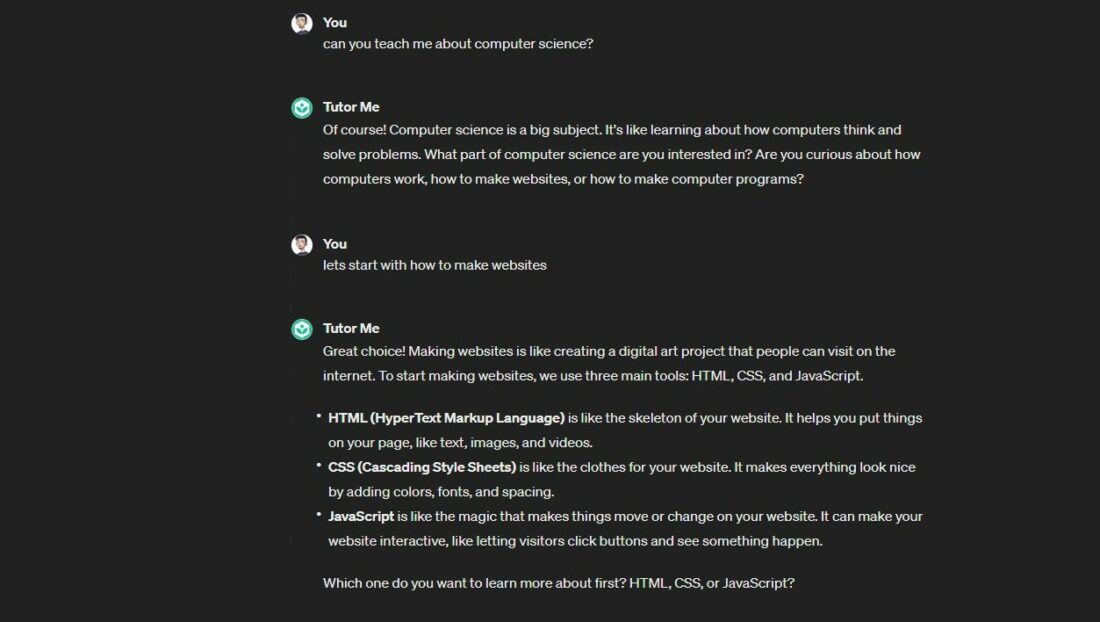Click the closing question "Which one do you want to learn"

pyautogui.click(x=558, y=583)
